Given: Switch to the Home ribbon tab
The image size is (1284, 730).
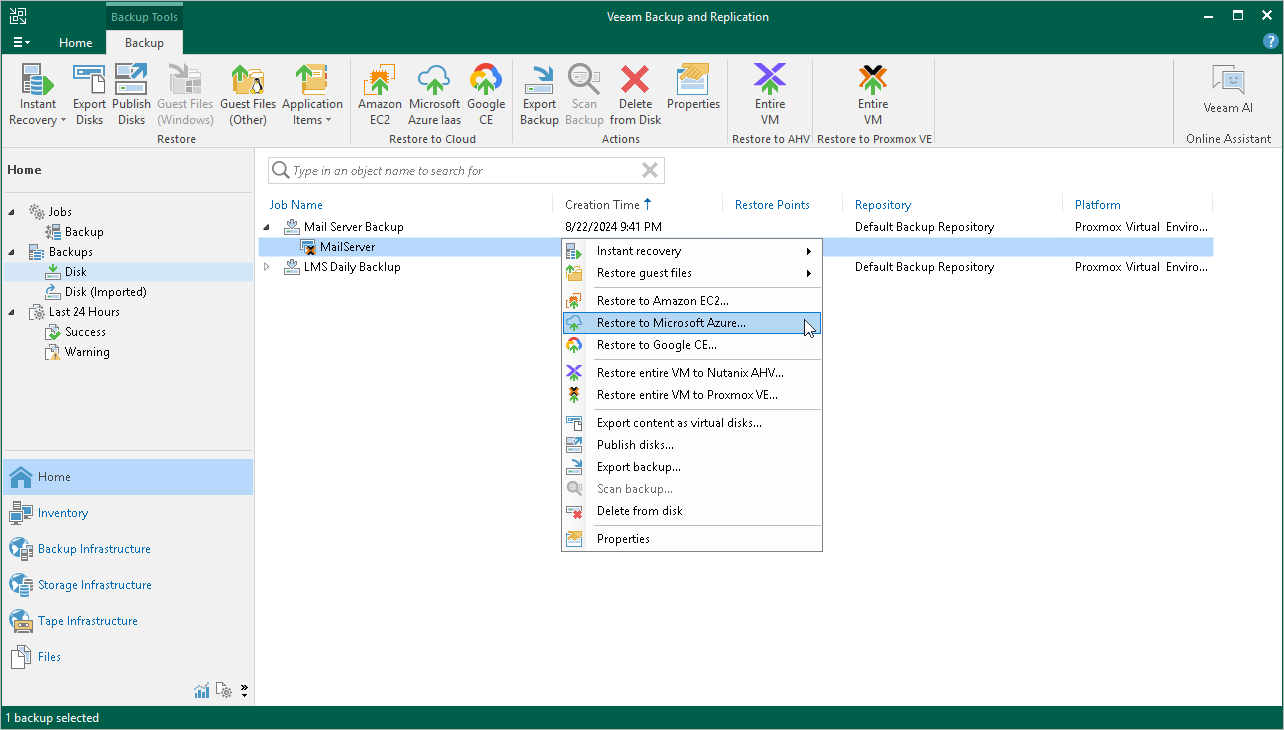Looking at the screenshot, I should point(75,43).
